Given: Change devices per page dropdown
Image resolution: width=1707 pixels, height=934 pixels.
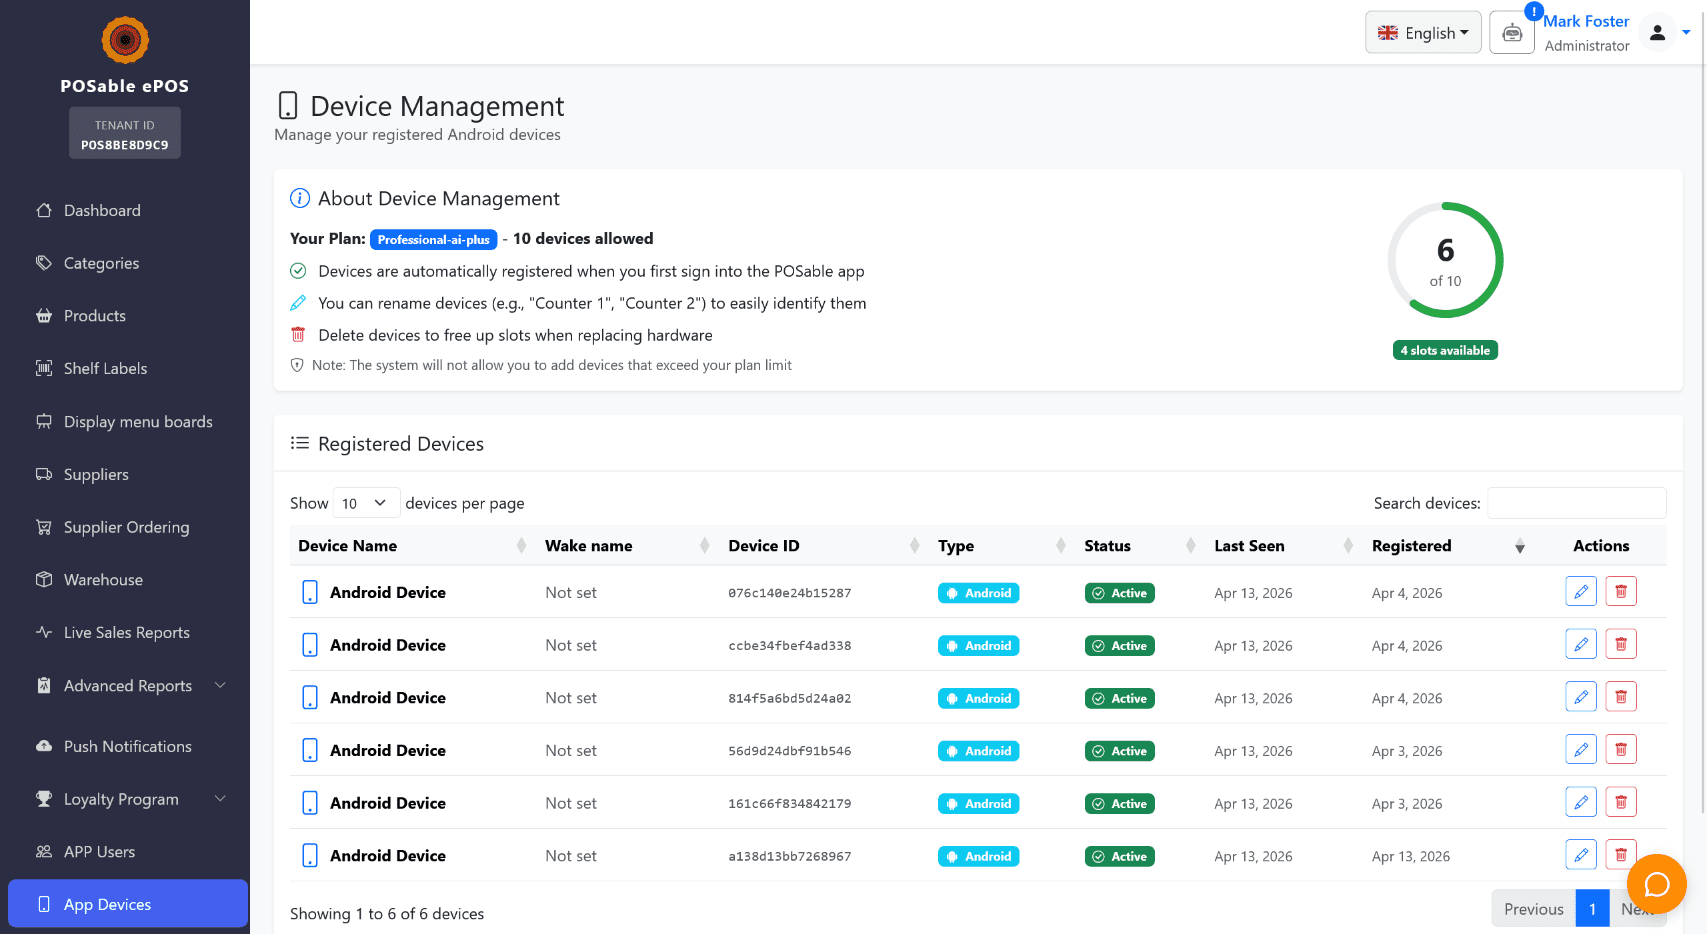Looking at the screenshot, I should click(364, 503).
